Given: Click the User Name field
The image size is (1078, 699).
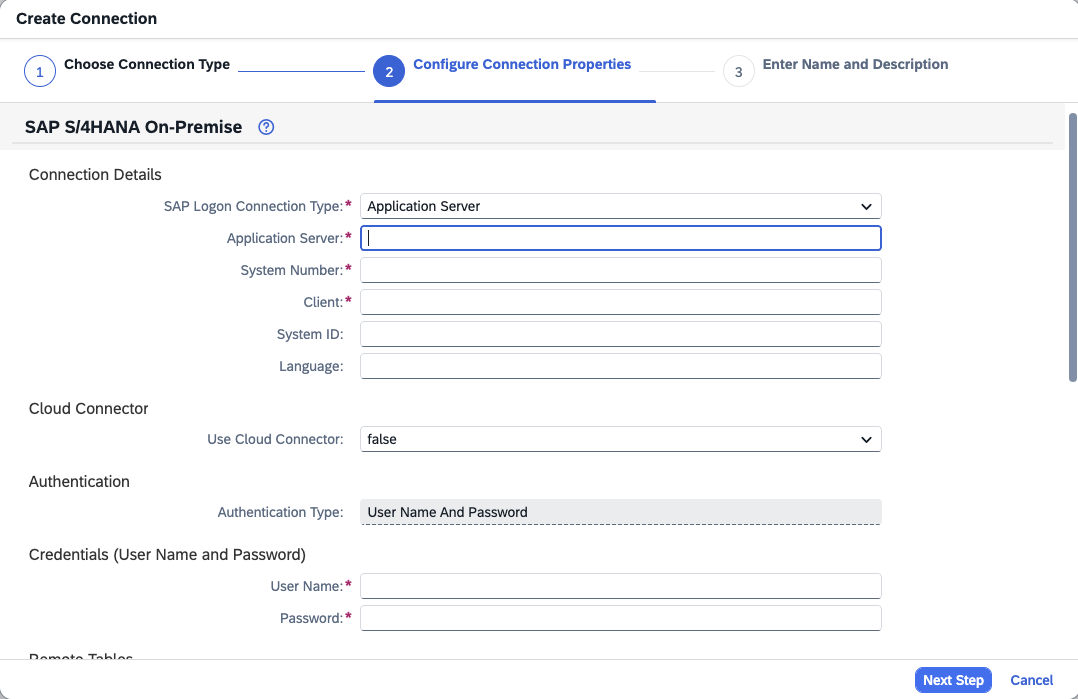Looking at the screenshot, I should (620, 586).
